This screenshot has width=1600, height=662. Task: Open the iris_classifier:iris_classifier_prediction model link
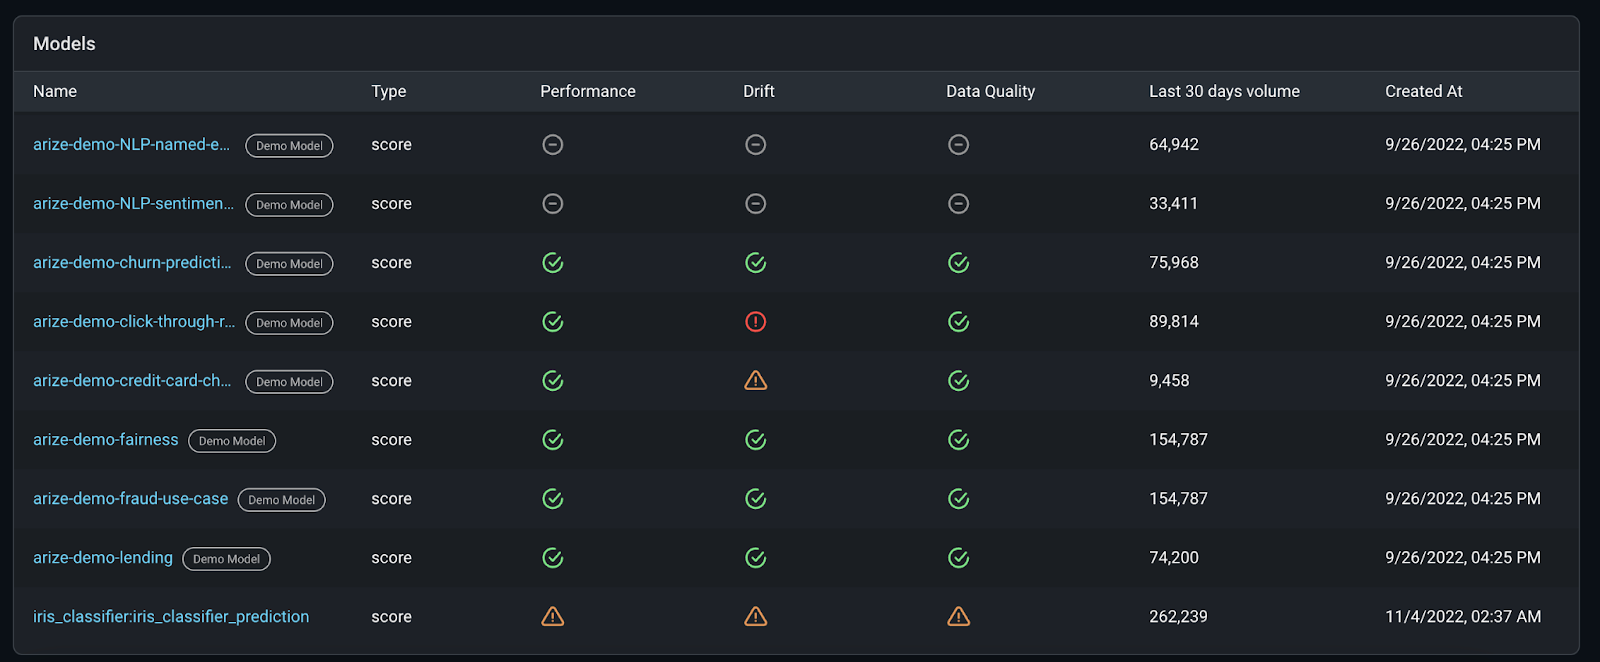coord(171,616)
